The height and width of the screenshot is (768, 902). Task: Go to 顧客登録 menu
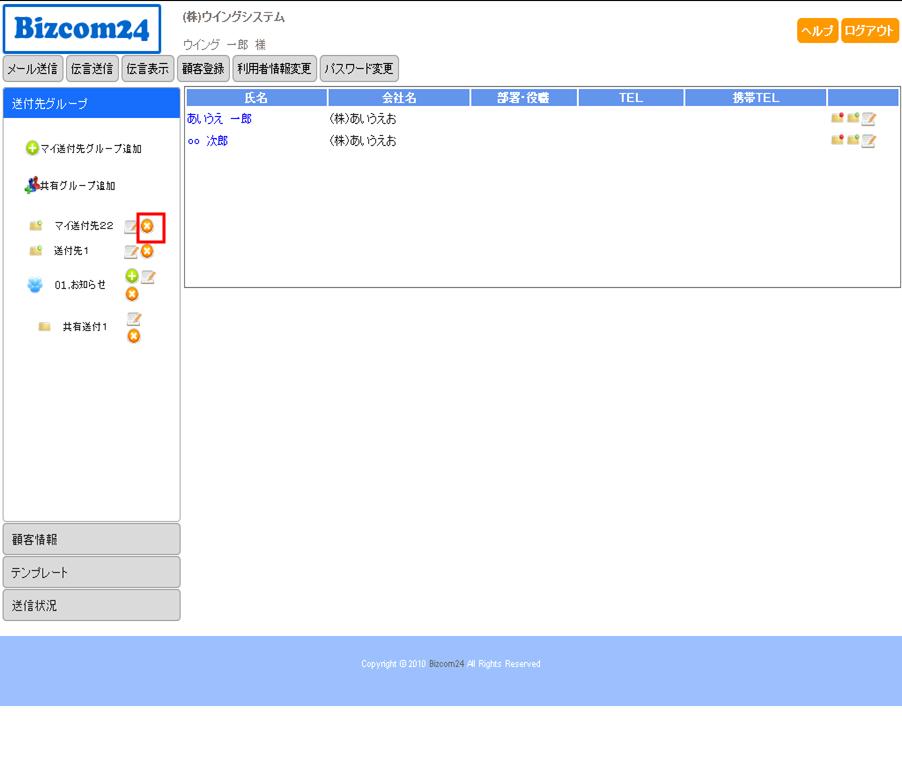pos(203,69)
